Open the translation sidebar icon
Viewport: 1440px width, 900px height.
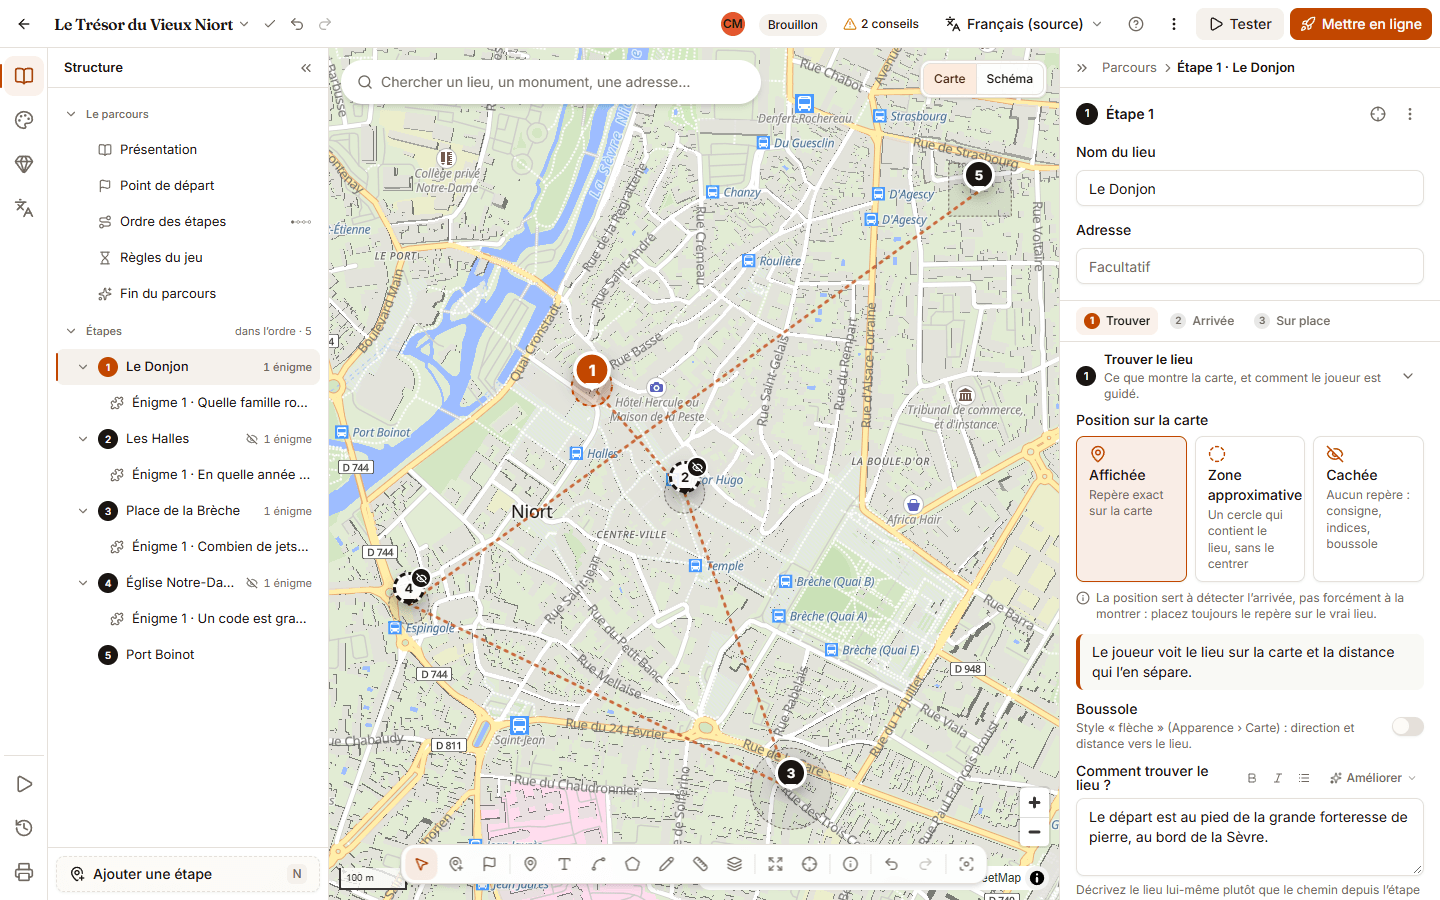[24, 208]
